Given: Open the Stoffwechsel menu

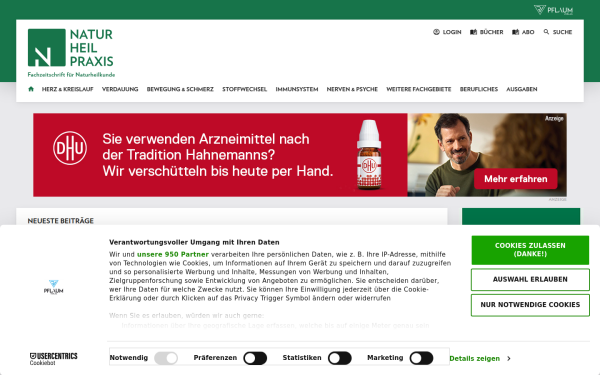Looking at the screenshot, I should [245, 89].
